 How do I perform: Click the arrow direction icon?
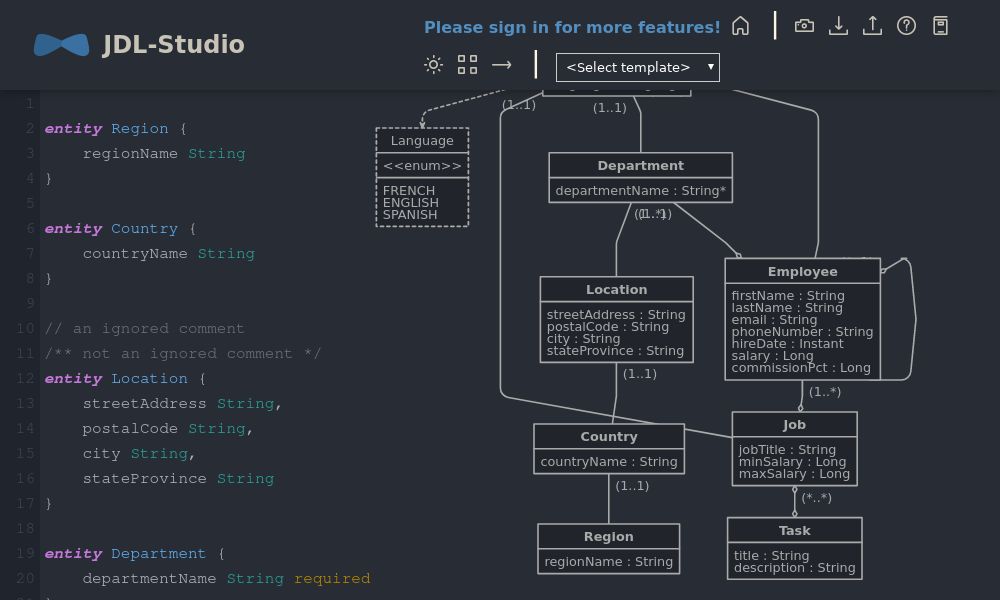pos(502,64)
